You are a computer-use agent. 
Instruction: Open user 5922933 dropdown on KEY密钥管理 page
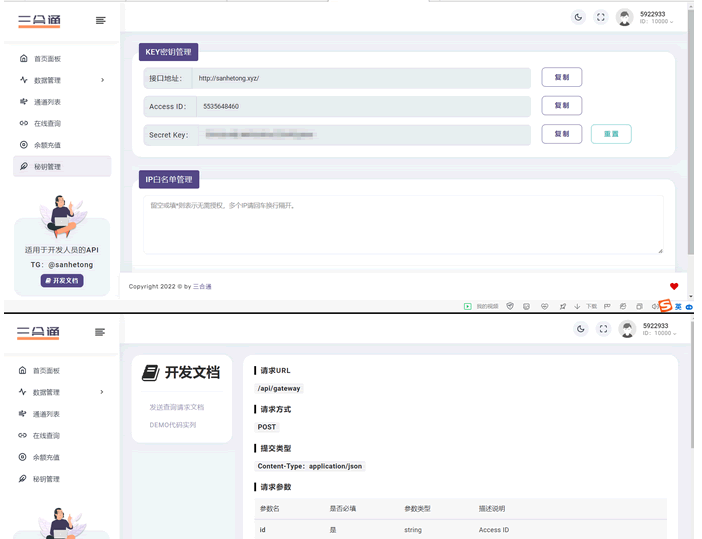656,17
